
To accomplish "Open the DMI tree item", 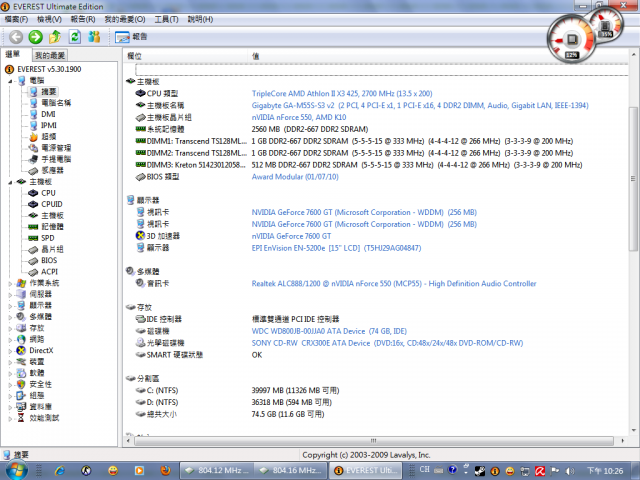I will 48,114.
